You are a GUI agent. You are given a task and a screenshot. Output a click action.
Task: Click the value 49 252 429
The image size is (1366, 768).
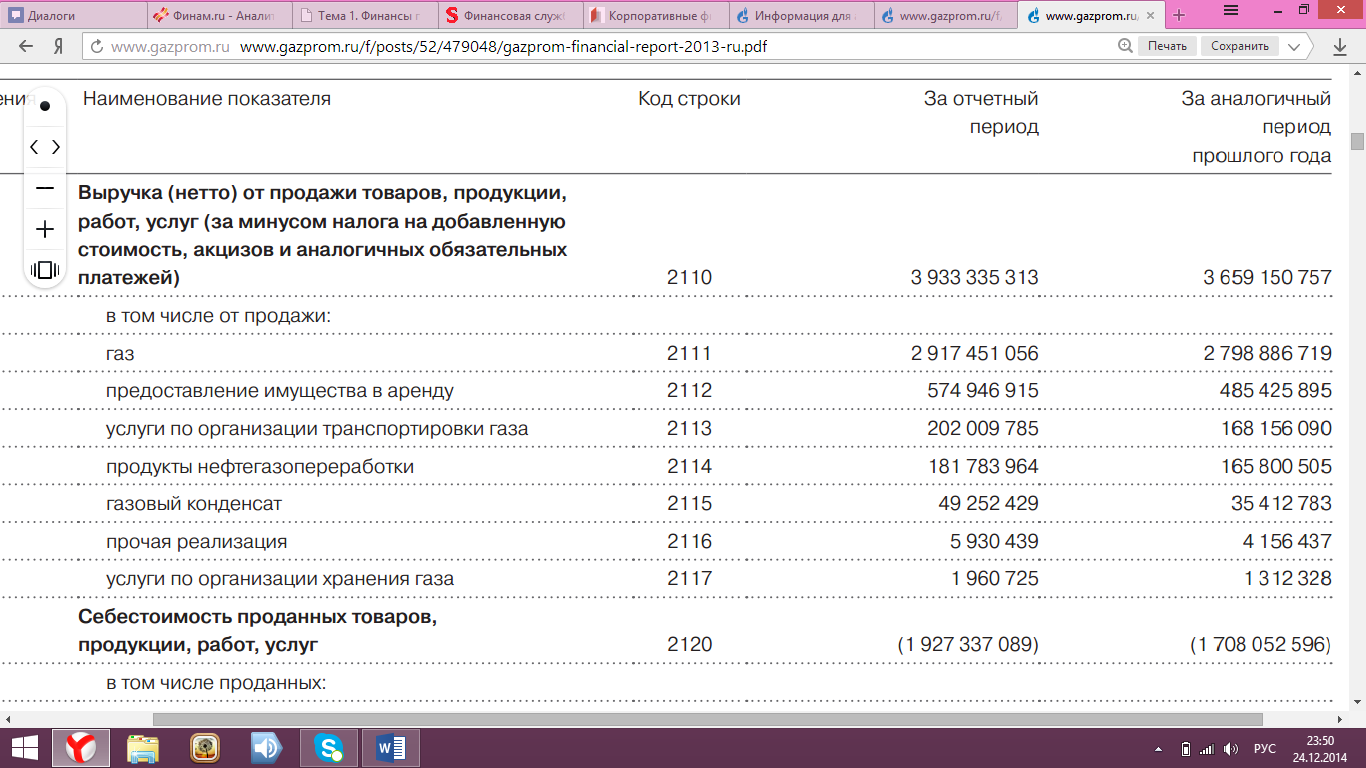point(988,504)
